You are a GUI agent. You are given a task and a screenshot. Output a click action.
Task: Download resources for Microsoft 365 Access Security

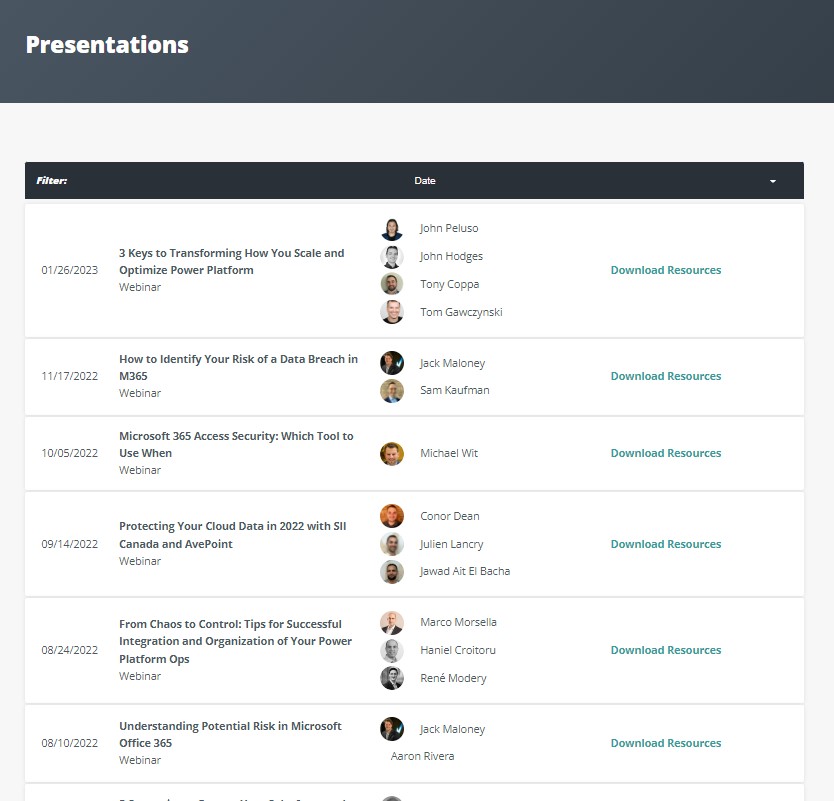point(665,453)
